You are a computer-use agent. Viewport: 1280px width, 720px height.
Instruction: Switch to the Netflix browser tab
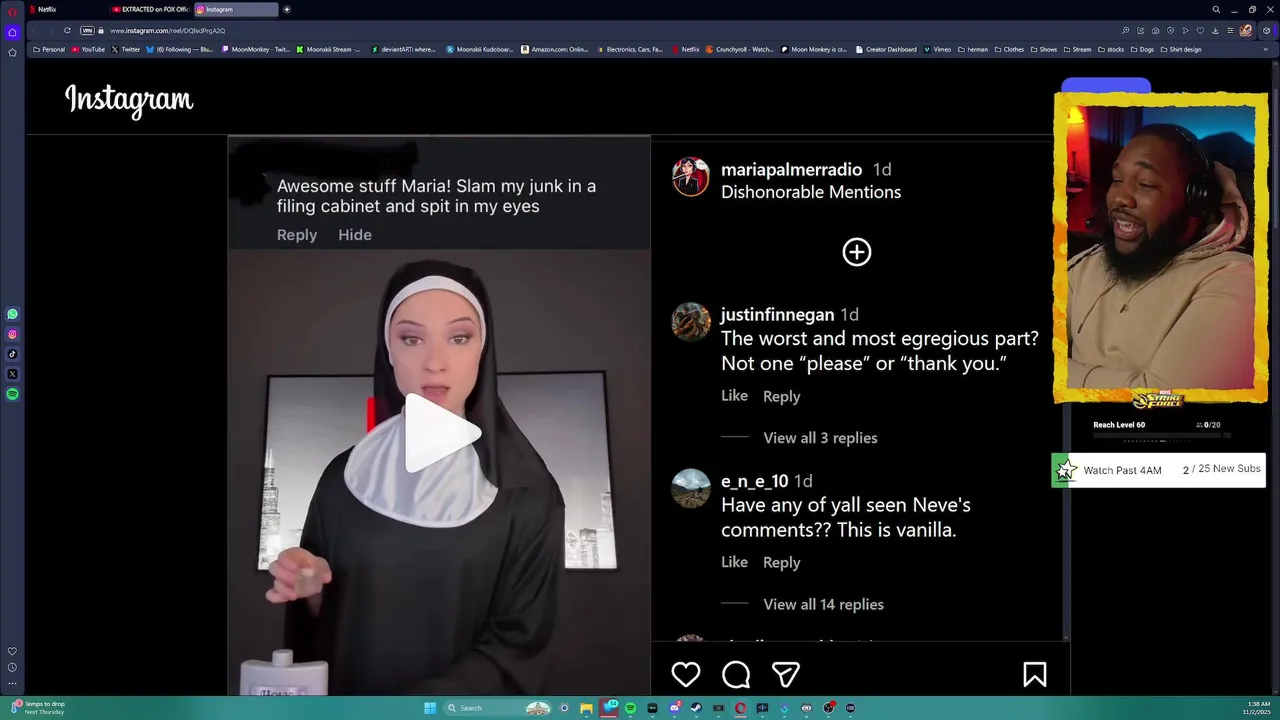tap(64, 9)
